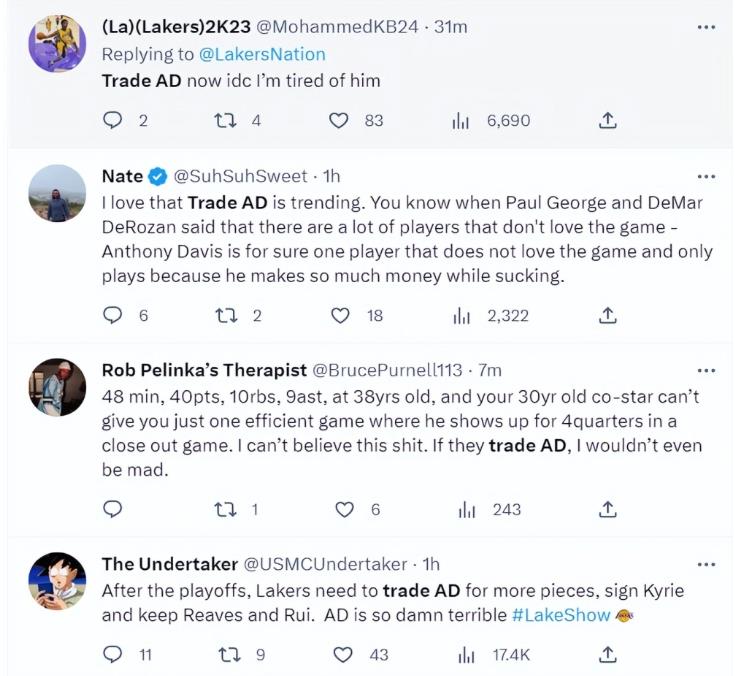Screen dimensions: 735x676
Task: Open more options on MohammedKB24's tweet
Action: [706, 27]
